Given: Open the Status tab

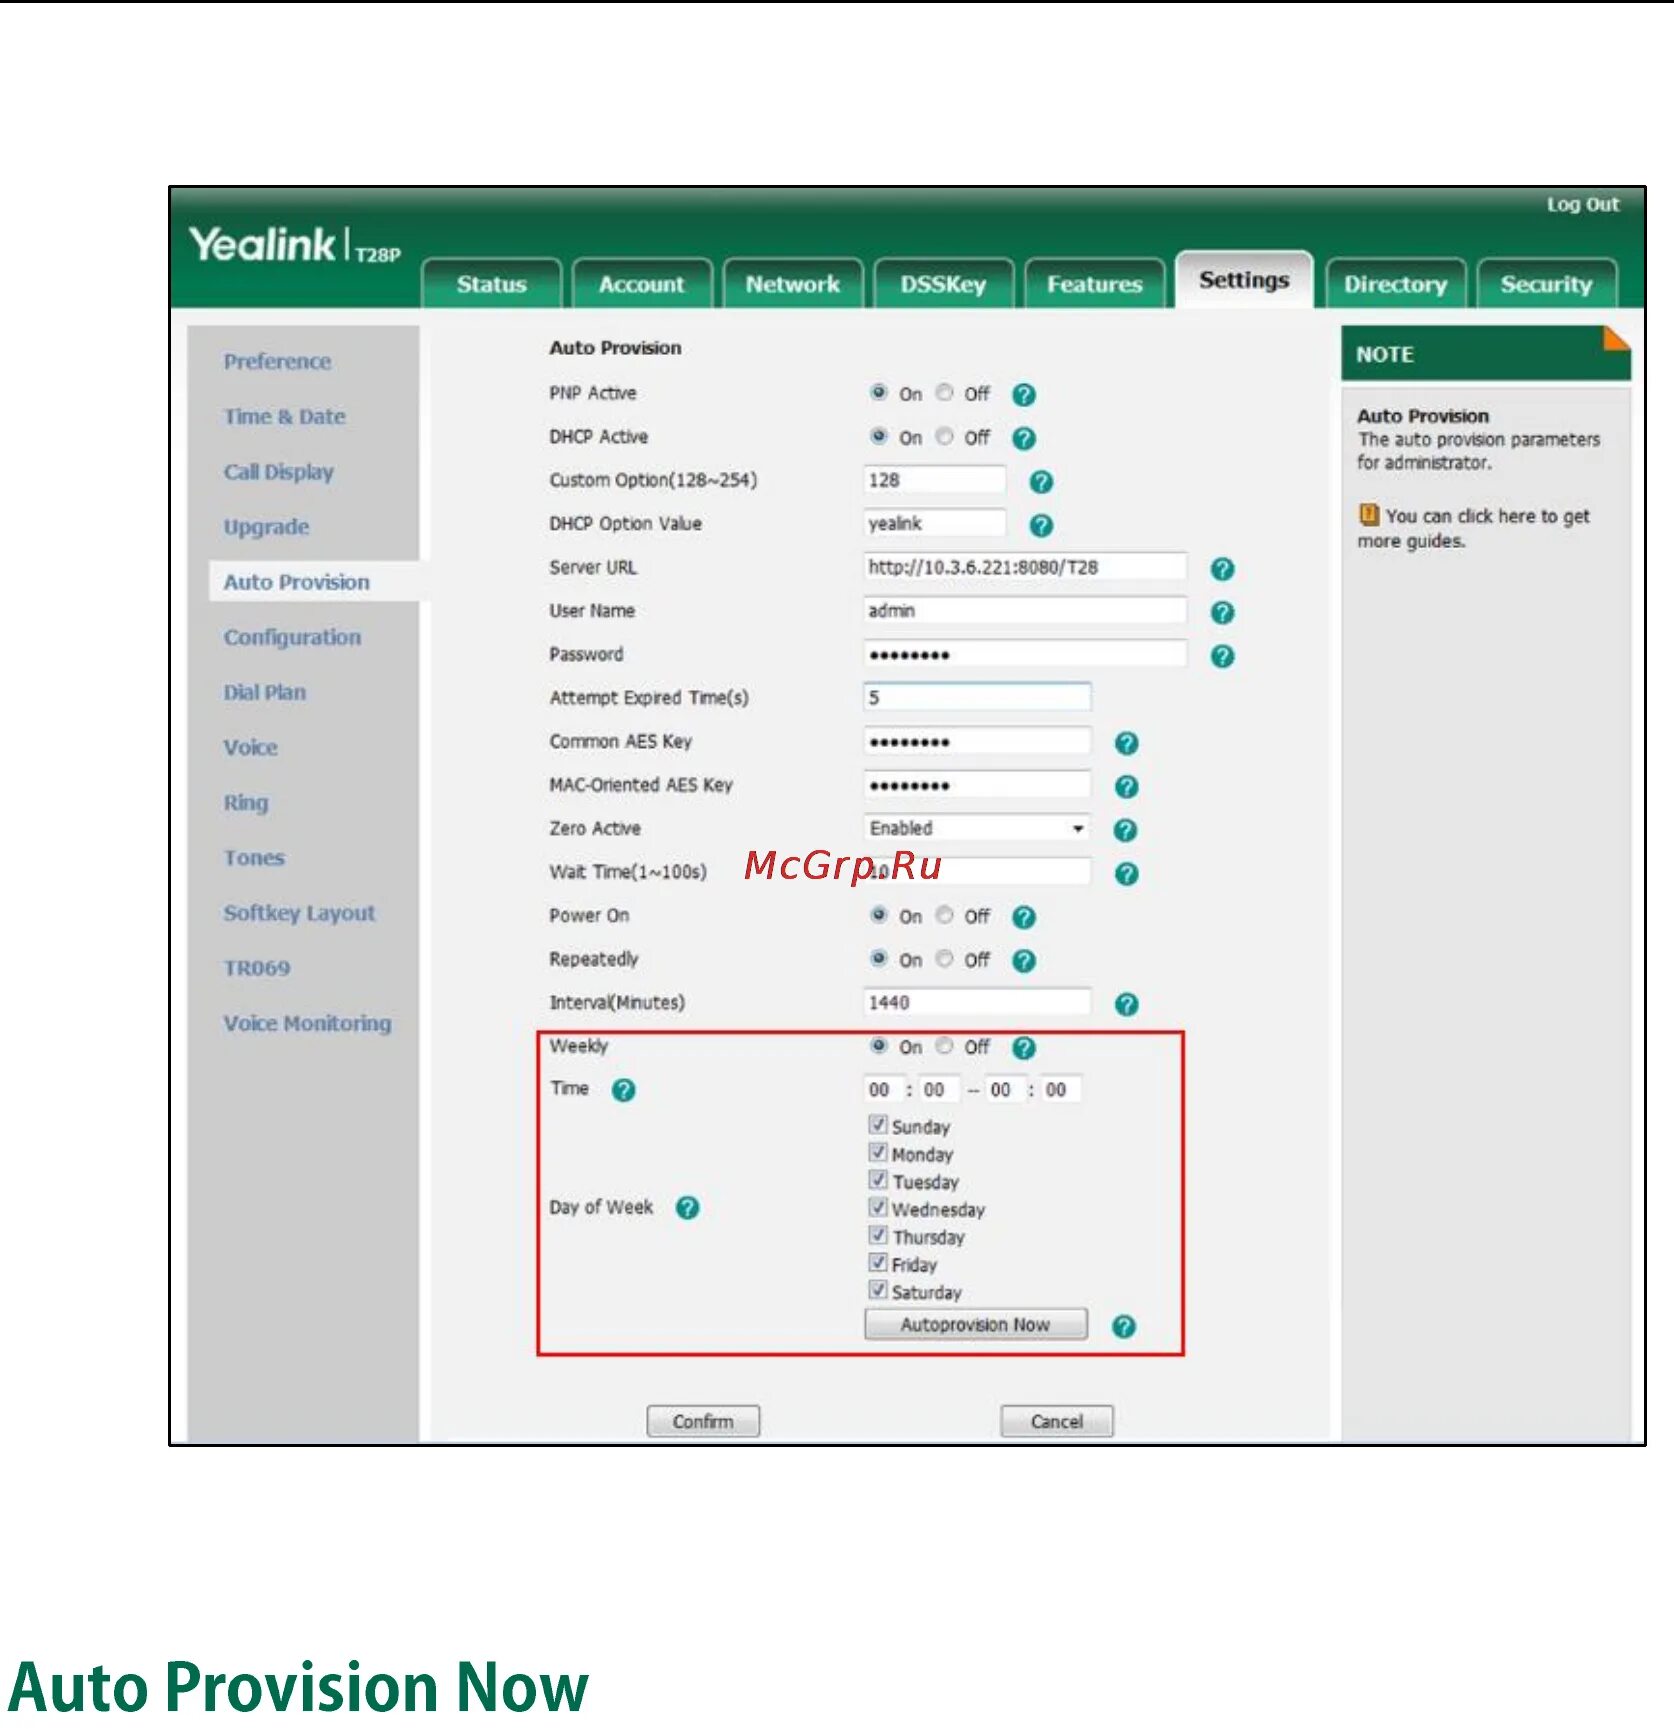Looking at the screenshot, I should (491, 284).
